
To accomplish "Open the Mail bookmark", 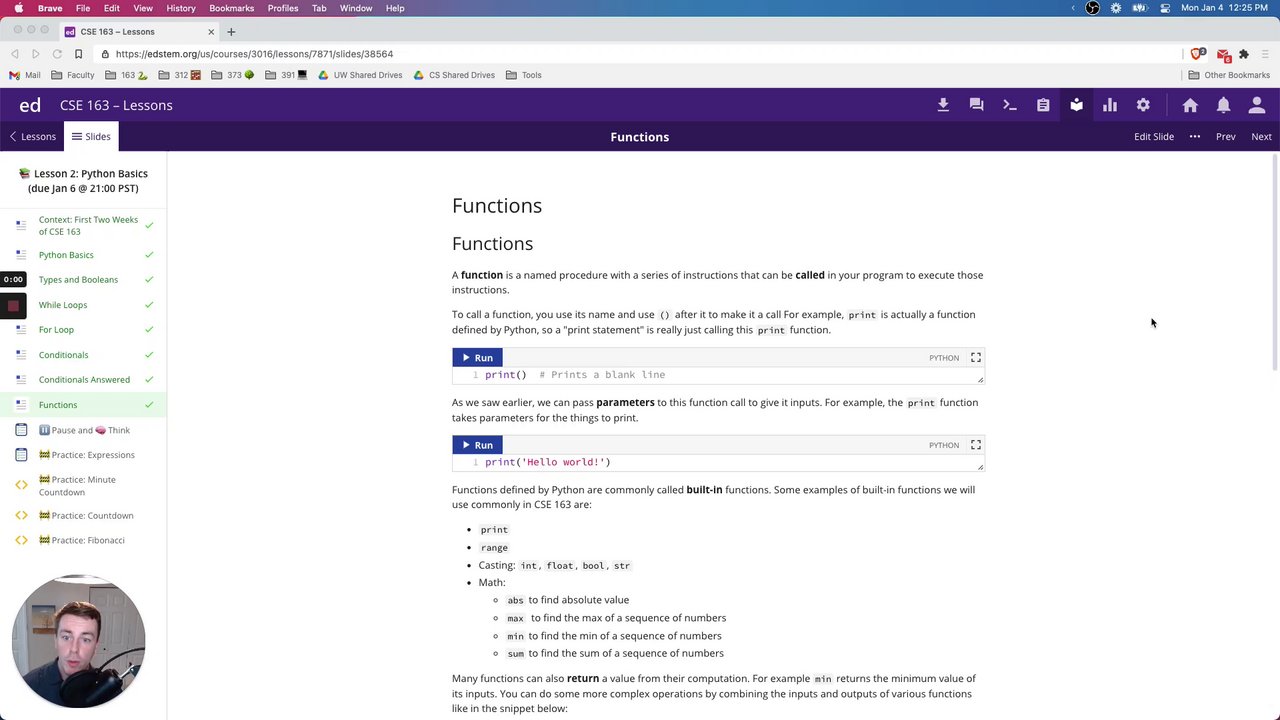I will pyautogui.click(x=25, y=75).
